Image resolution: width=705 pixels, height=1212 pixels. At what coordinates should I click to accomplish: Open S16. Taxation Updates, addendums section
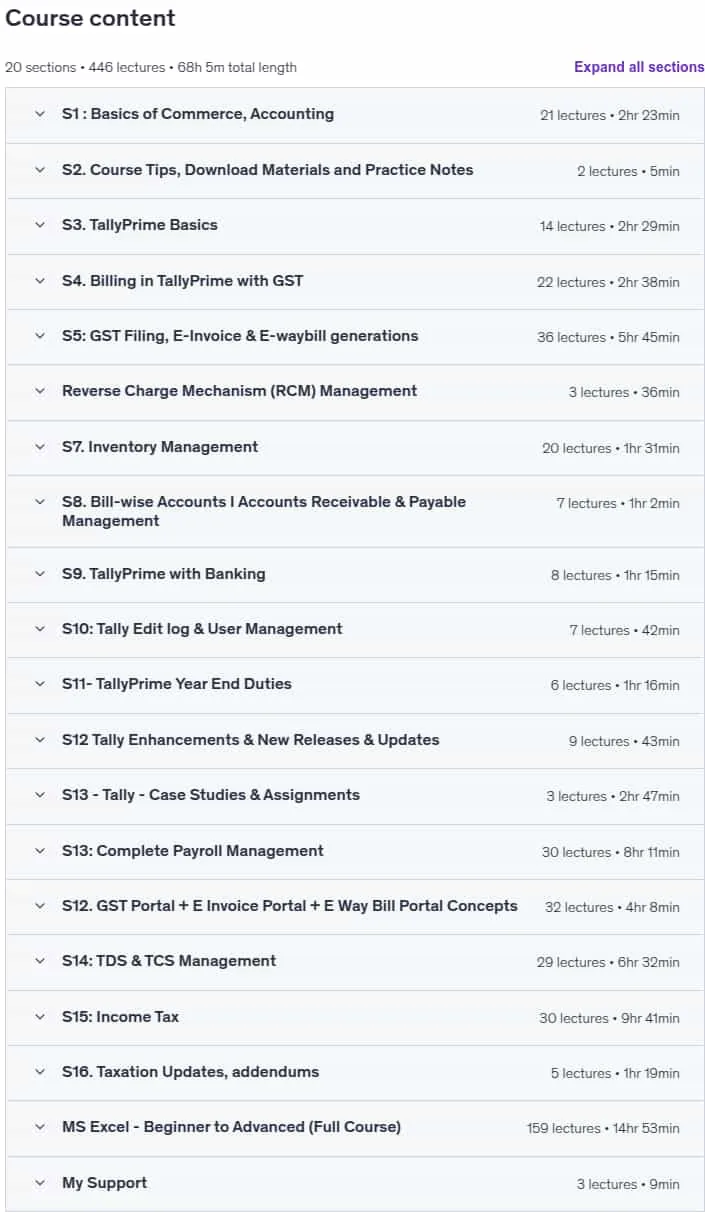coord(191,1072)
